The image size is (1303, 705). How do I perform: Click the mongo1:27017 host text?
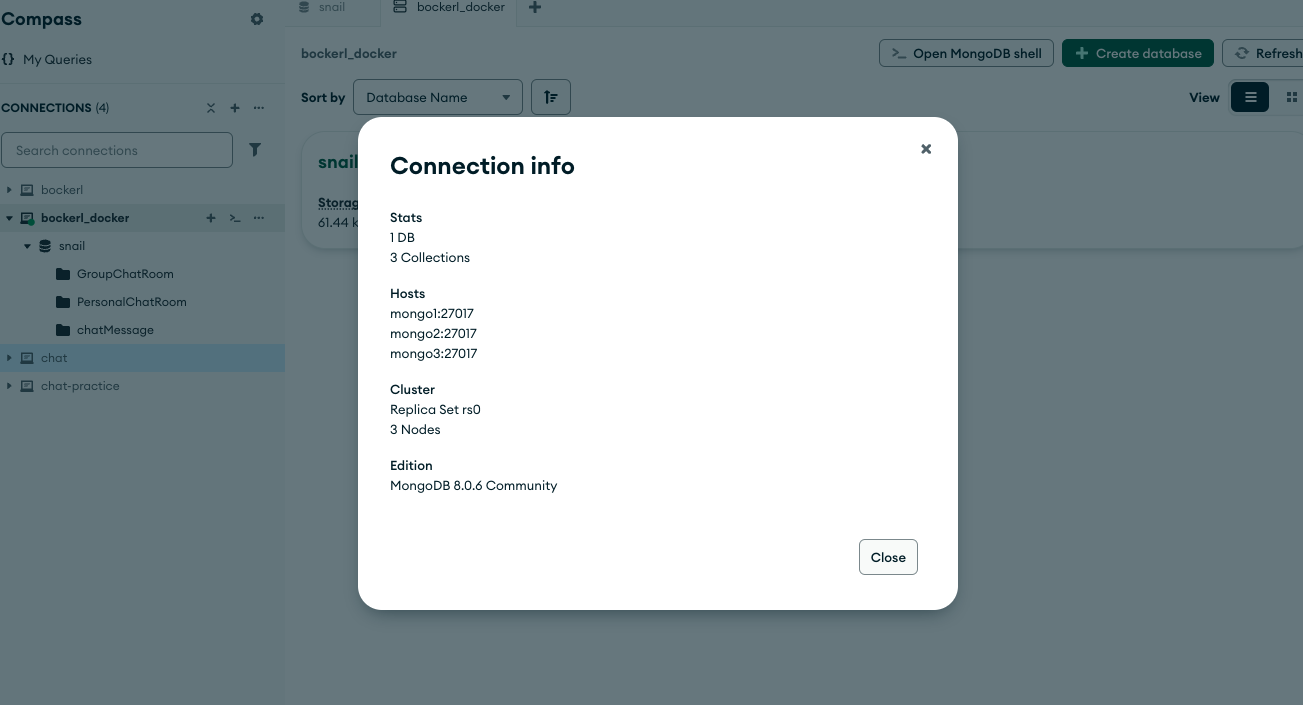click(x=432, y=314)
